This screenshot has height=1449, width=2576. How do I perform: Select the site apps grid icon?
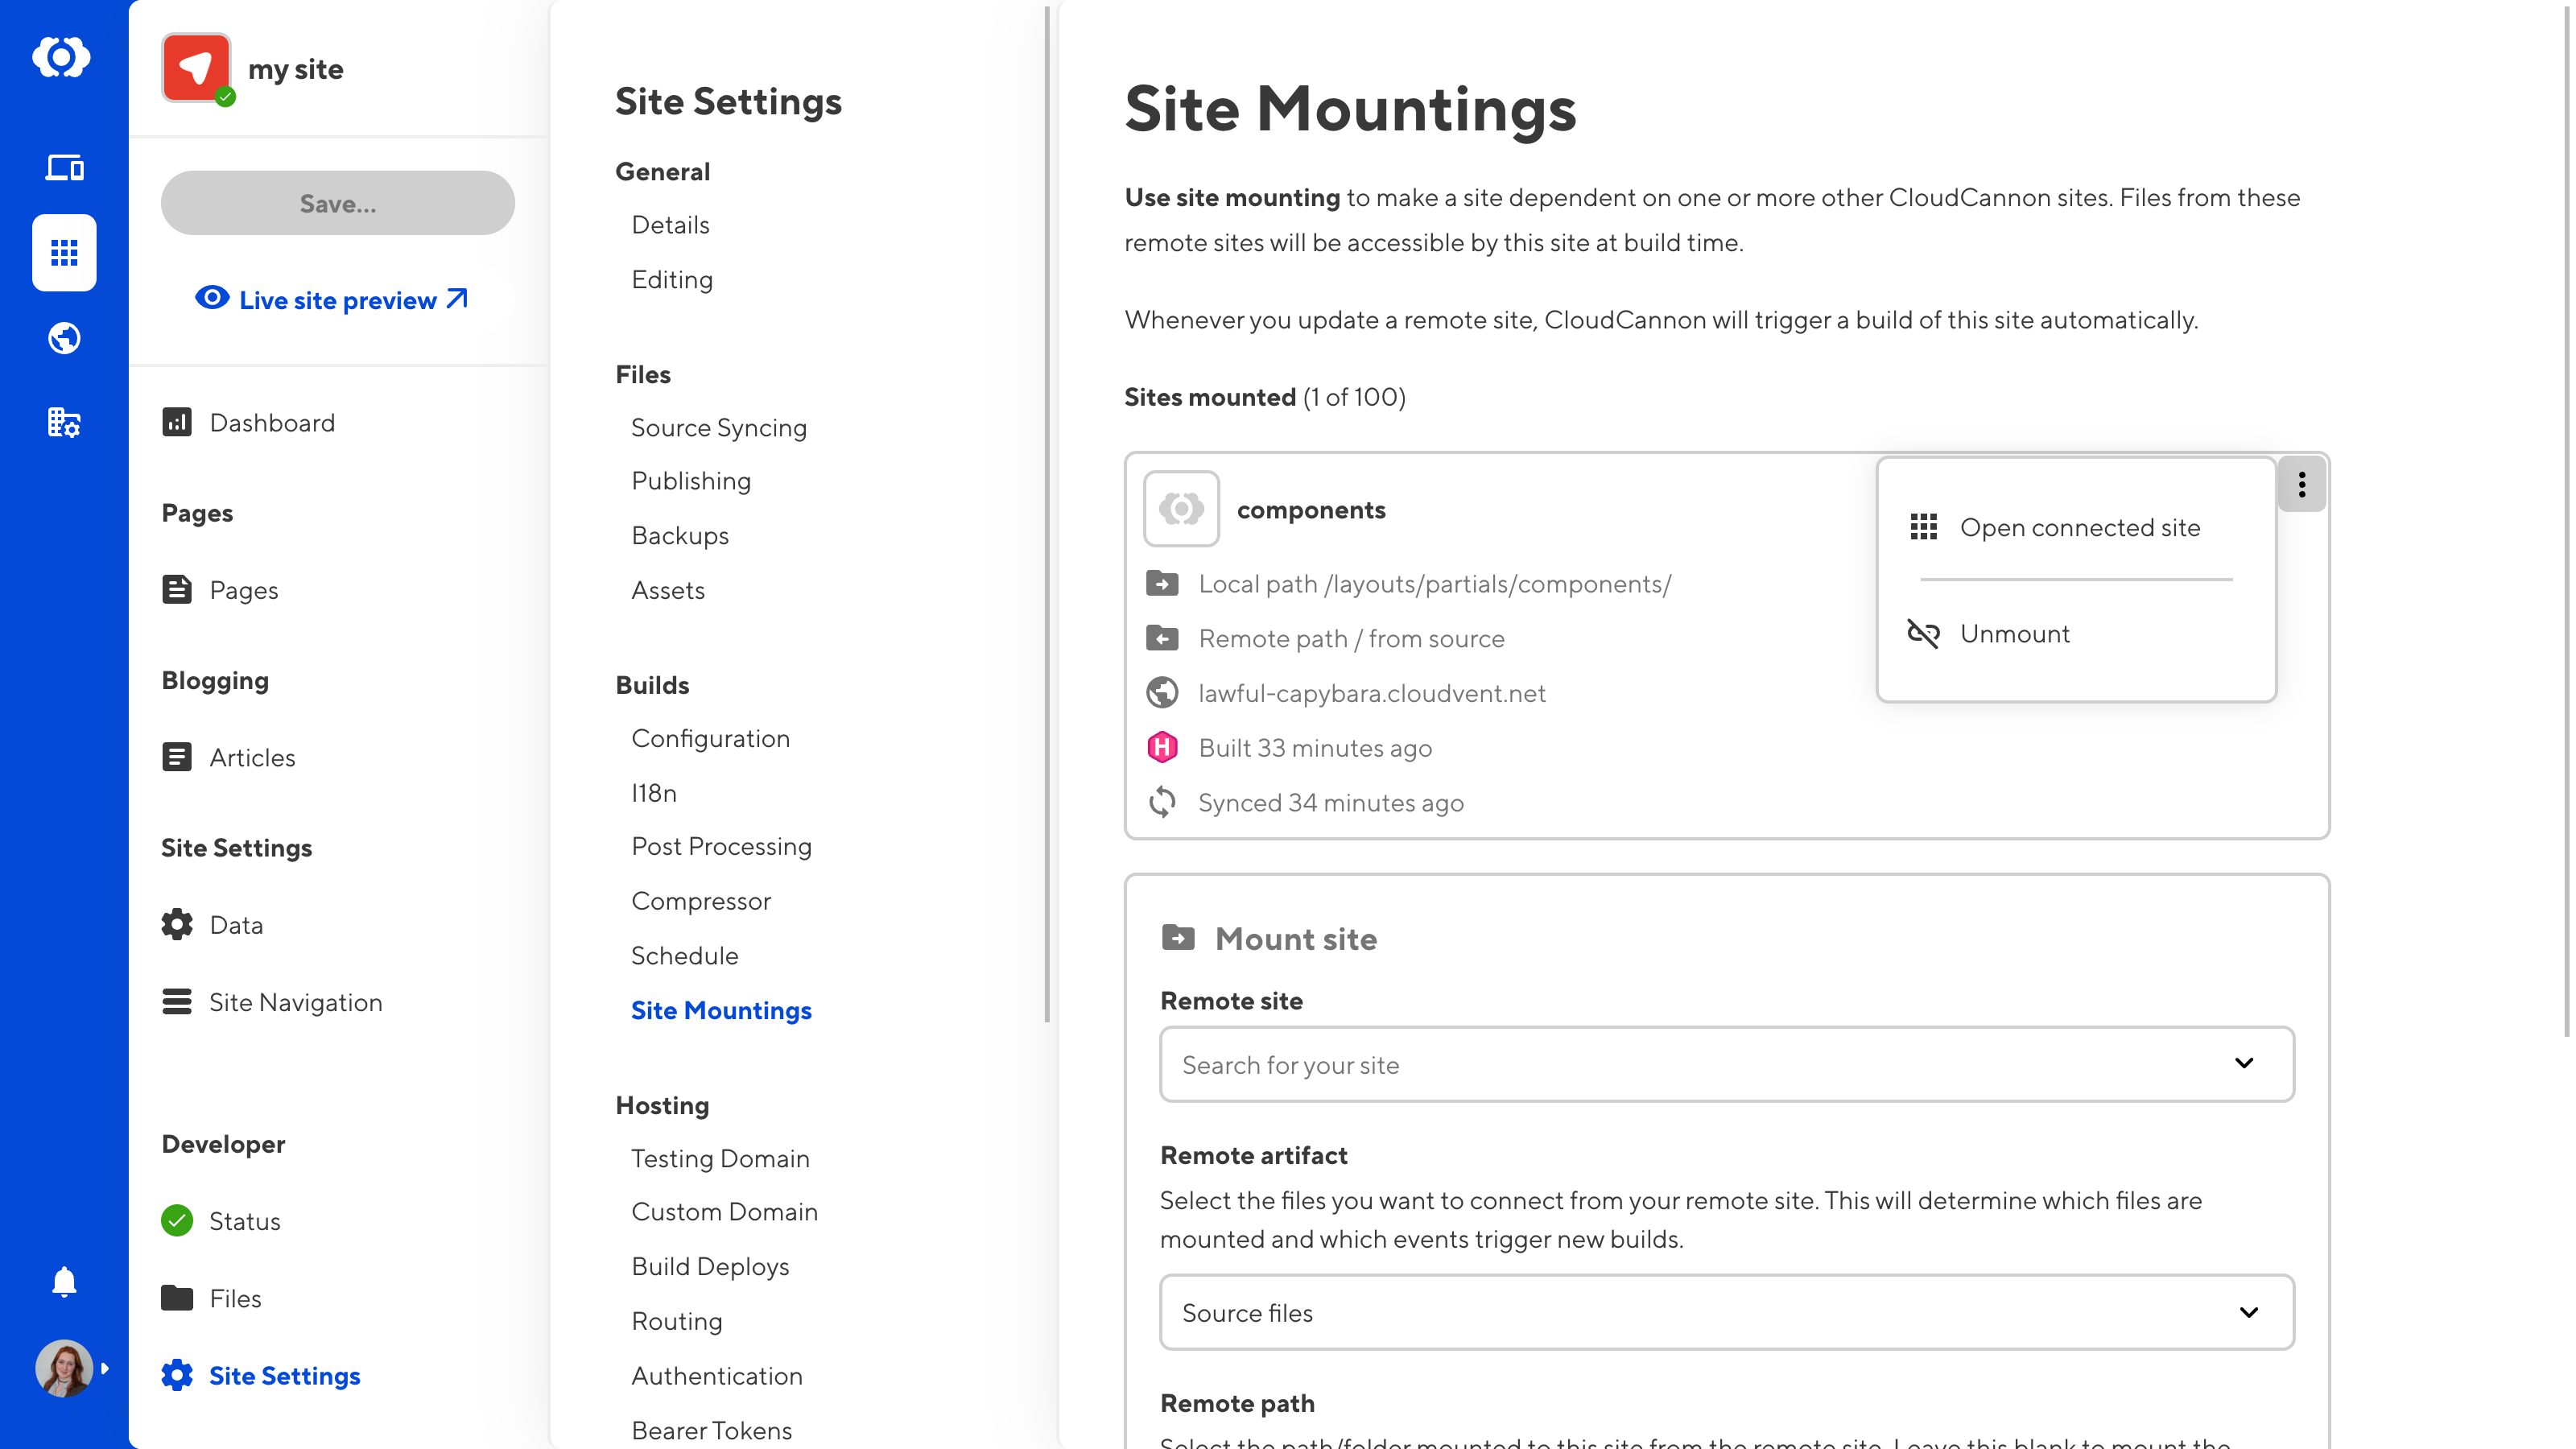[x=64, y=252]
